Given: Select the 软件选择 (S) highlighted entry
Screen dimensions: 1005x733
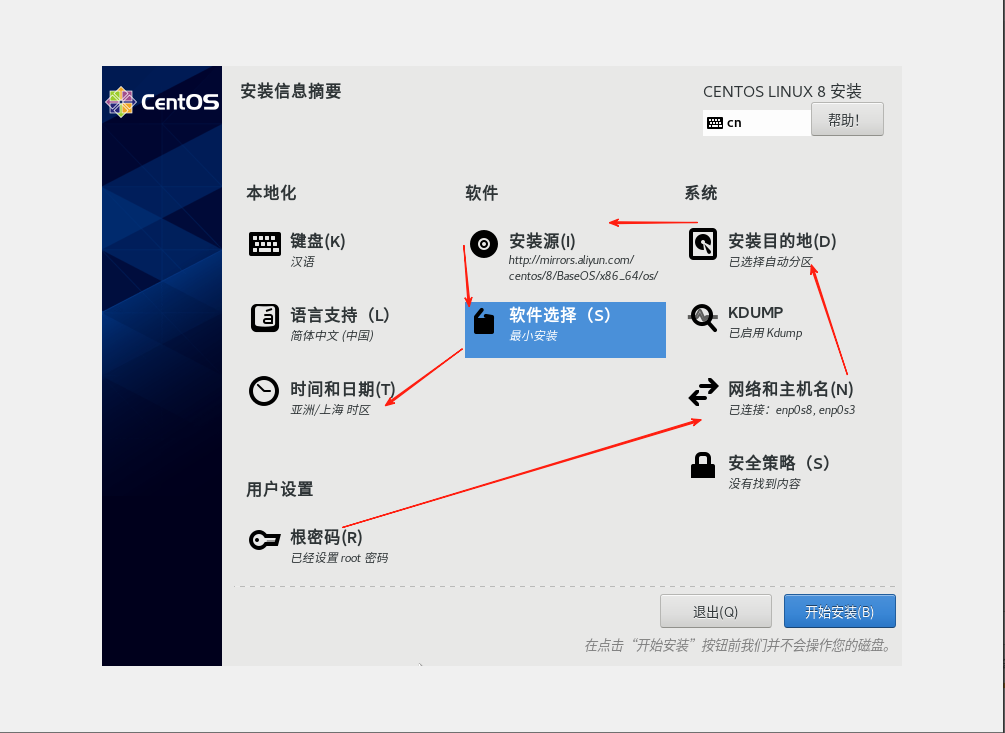Looking at the screenshot, I should coord(559,315).
